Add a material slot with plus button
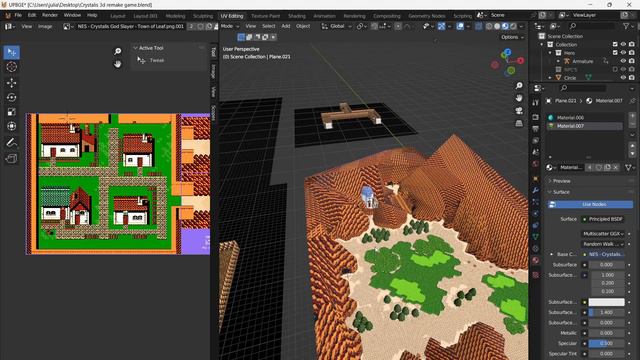640x360 pixels. [632, 117]
